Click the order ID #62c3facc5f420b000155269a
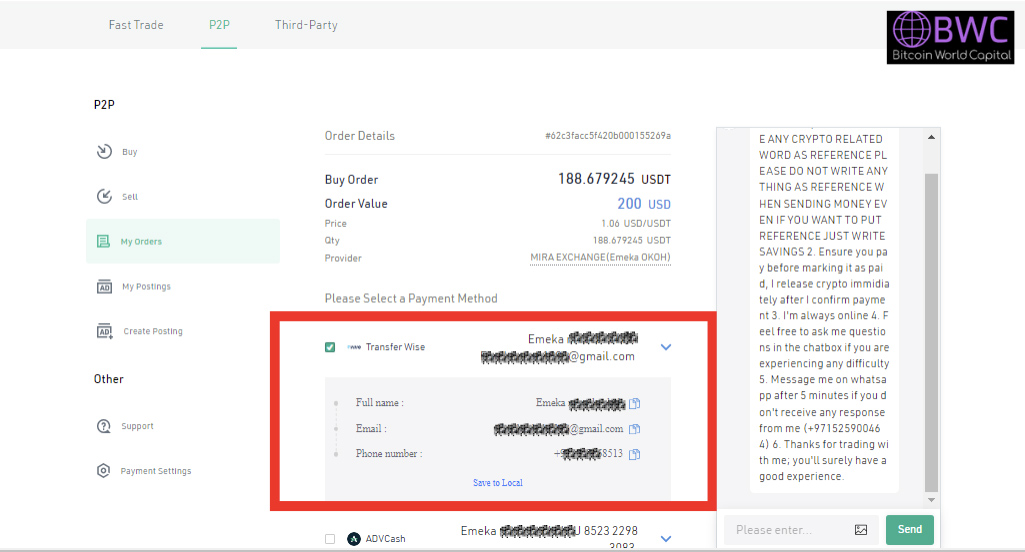 coord(608,136)
